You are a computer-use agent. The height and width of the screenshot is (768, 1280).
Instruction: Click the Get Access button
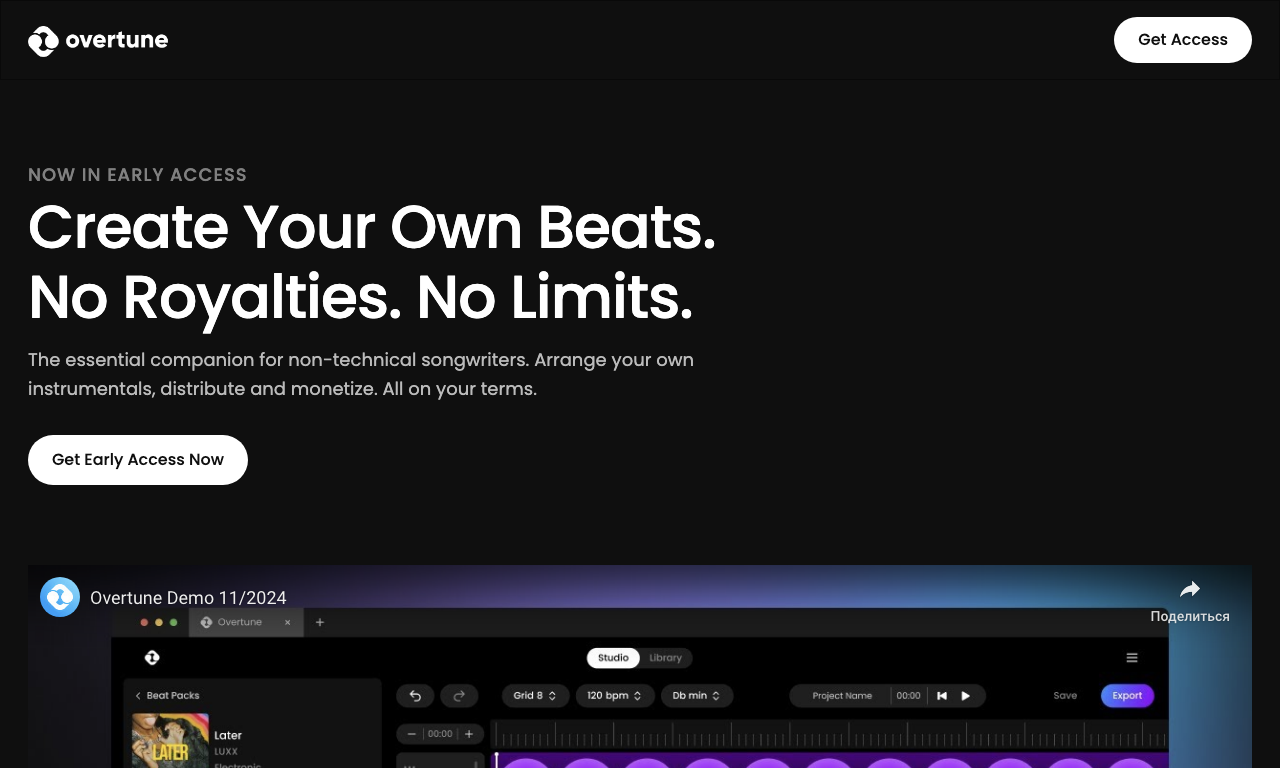[x=1183, y=40]
